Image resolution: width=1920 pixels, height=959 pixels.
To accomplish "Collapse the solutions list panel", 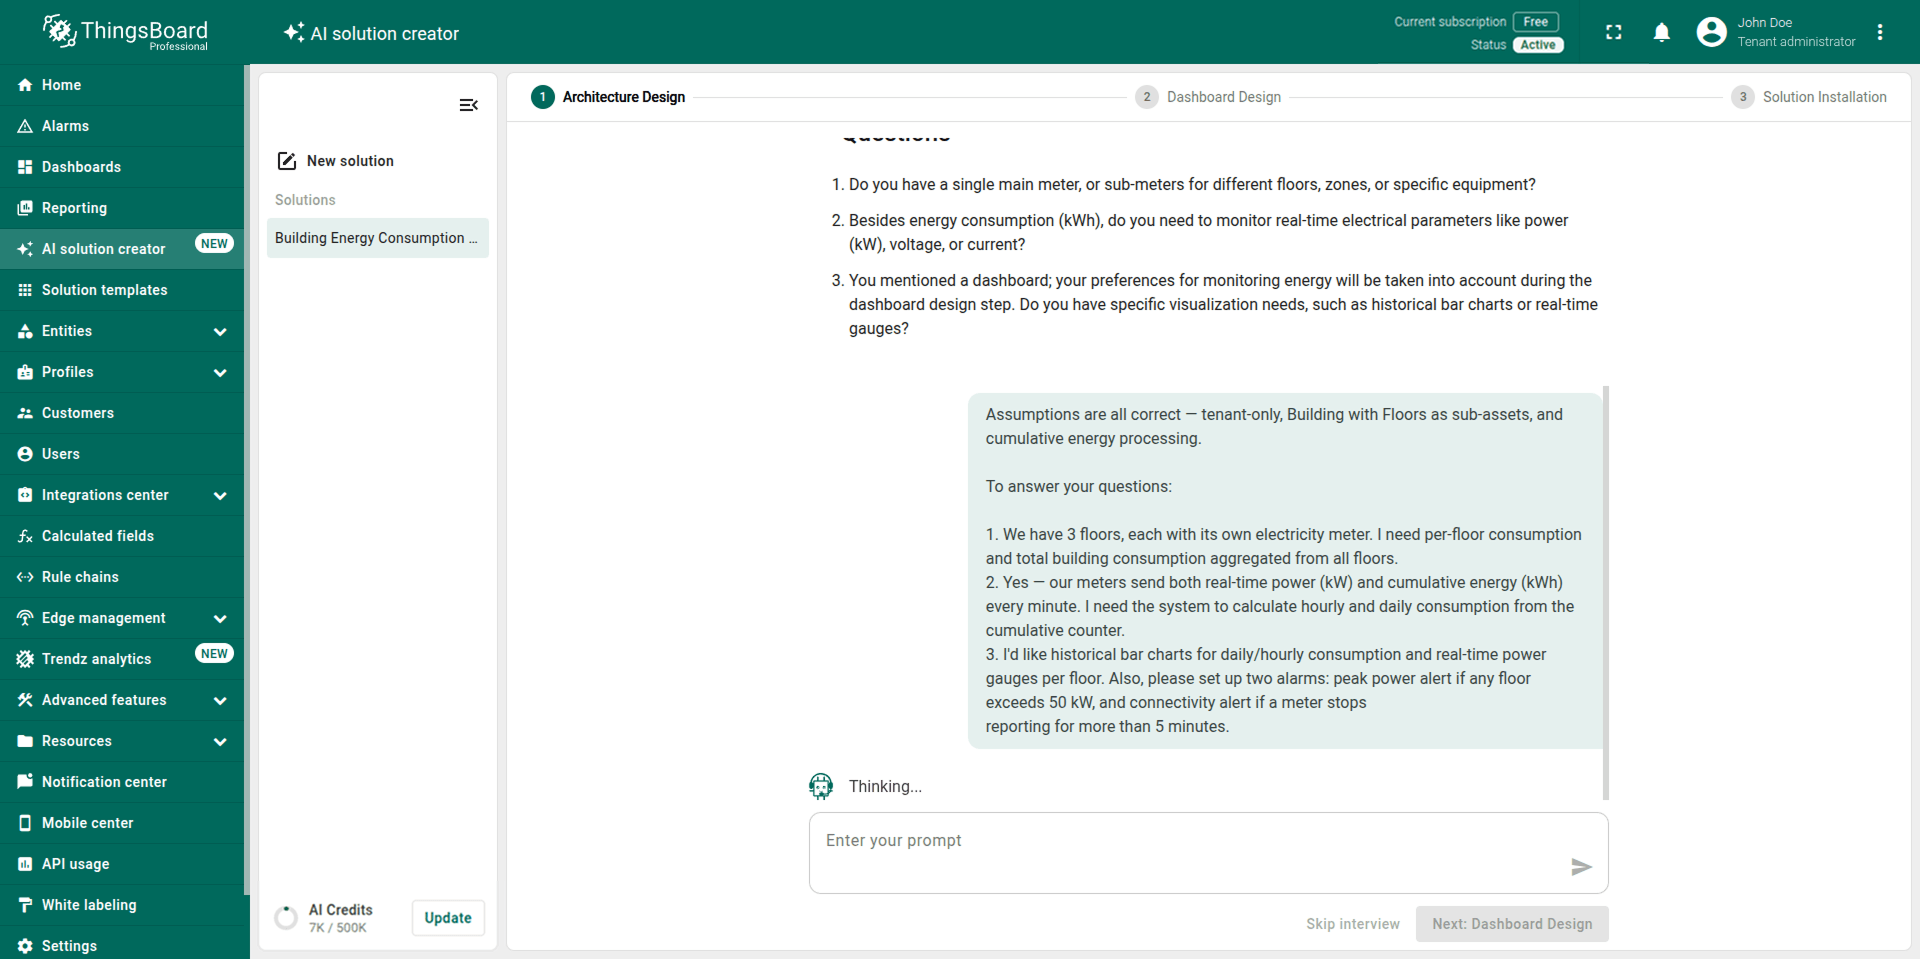I will pyautogui.click(x=468, y=105).
